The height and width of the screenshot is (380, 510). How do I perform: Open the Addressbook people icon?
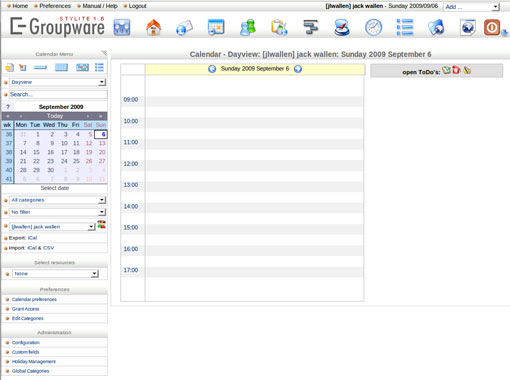coord(248,27)
